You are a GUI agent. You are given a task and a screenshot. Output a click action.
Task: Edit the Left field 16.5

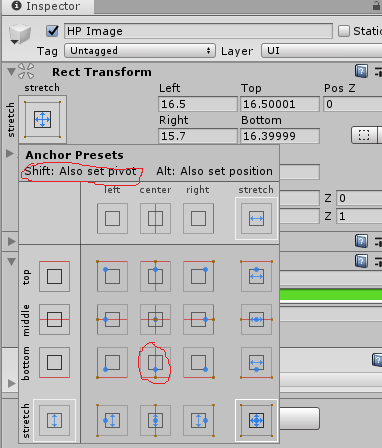(x=198, y=104)
